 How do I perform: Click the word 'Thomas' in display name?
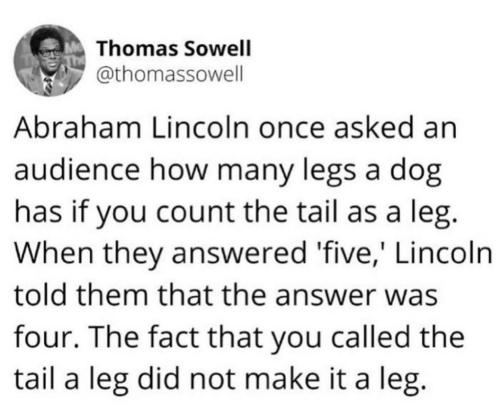(138, 48)
